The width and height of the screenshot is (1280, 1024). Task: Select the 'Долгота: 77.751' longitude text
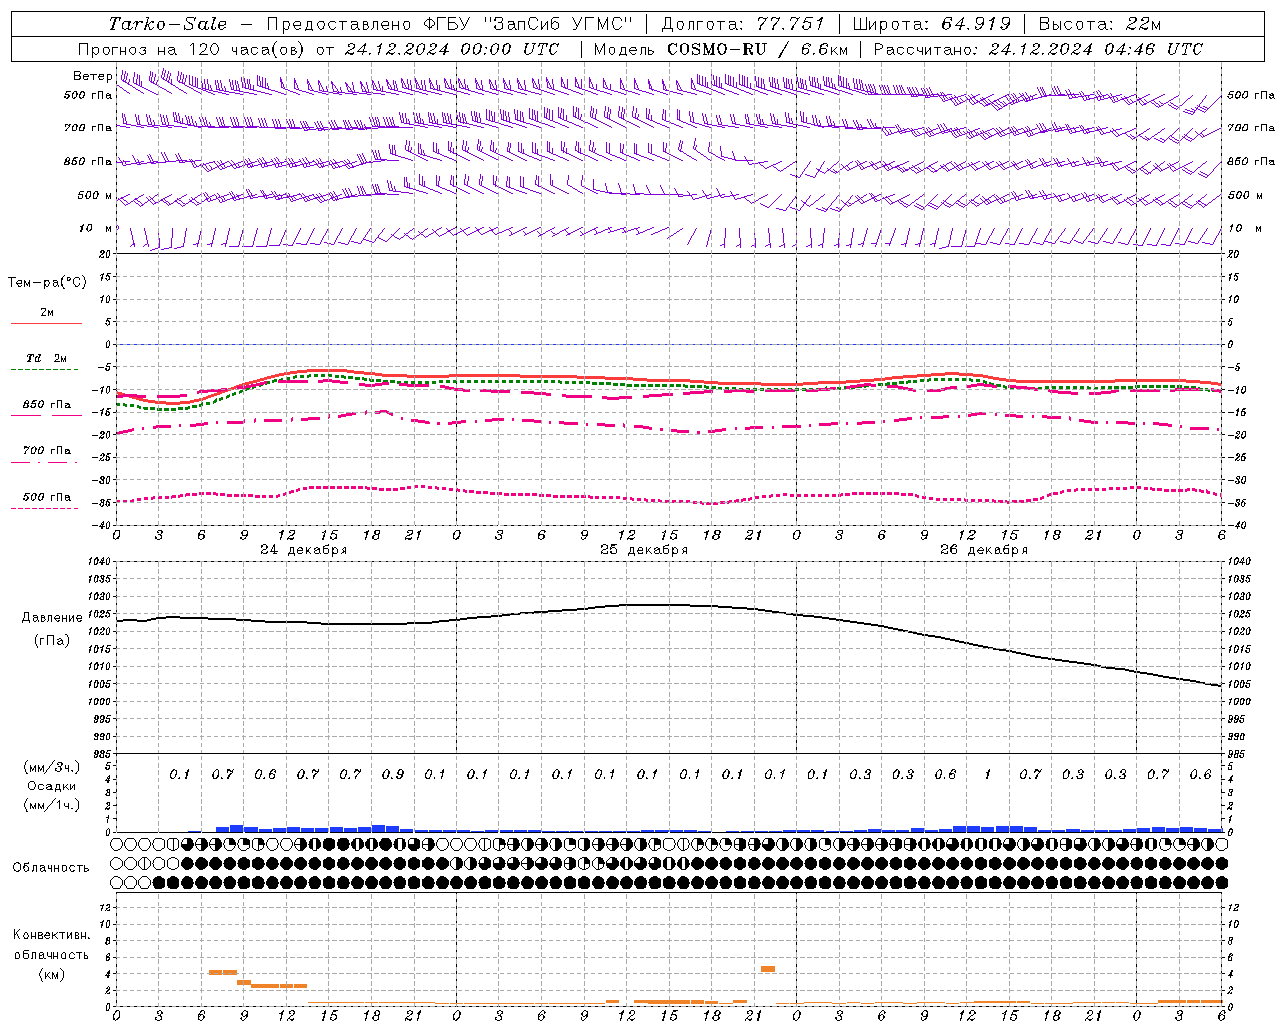[743, 24]
